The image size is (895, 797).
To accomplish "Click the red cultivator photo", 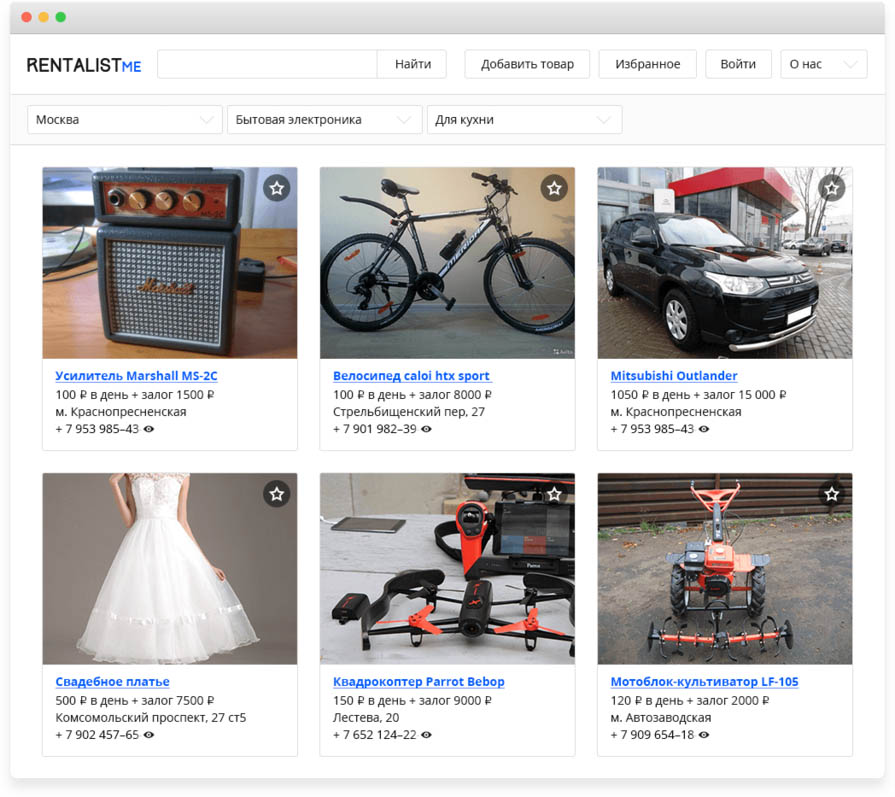I will click(x=725, y=569).
